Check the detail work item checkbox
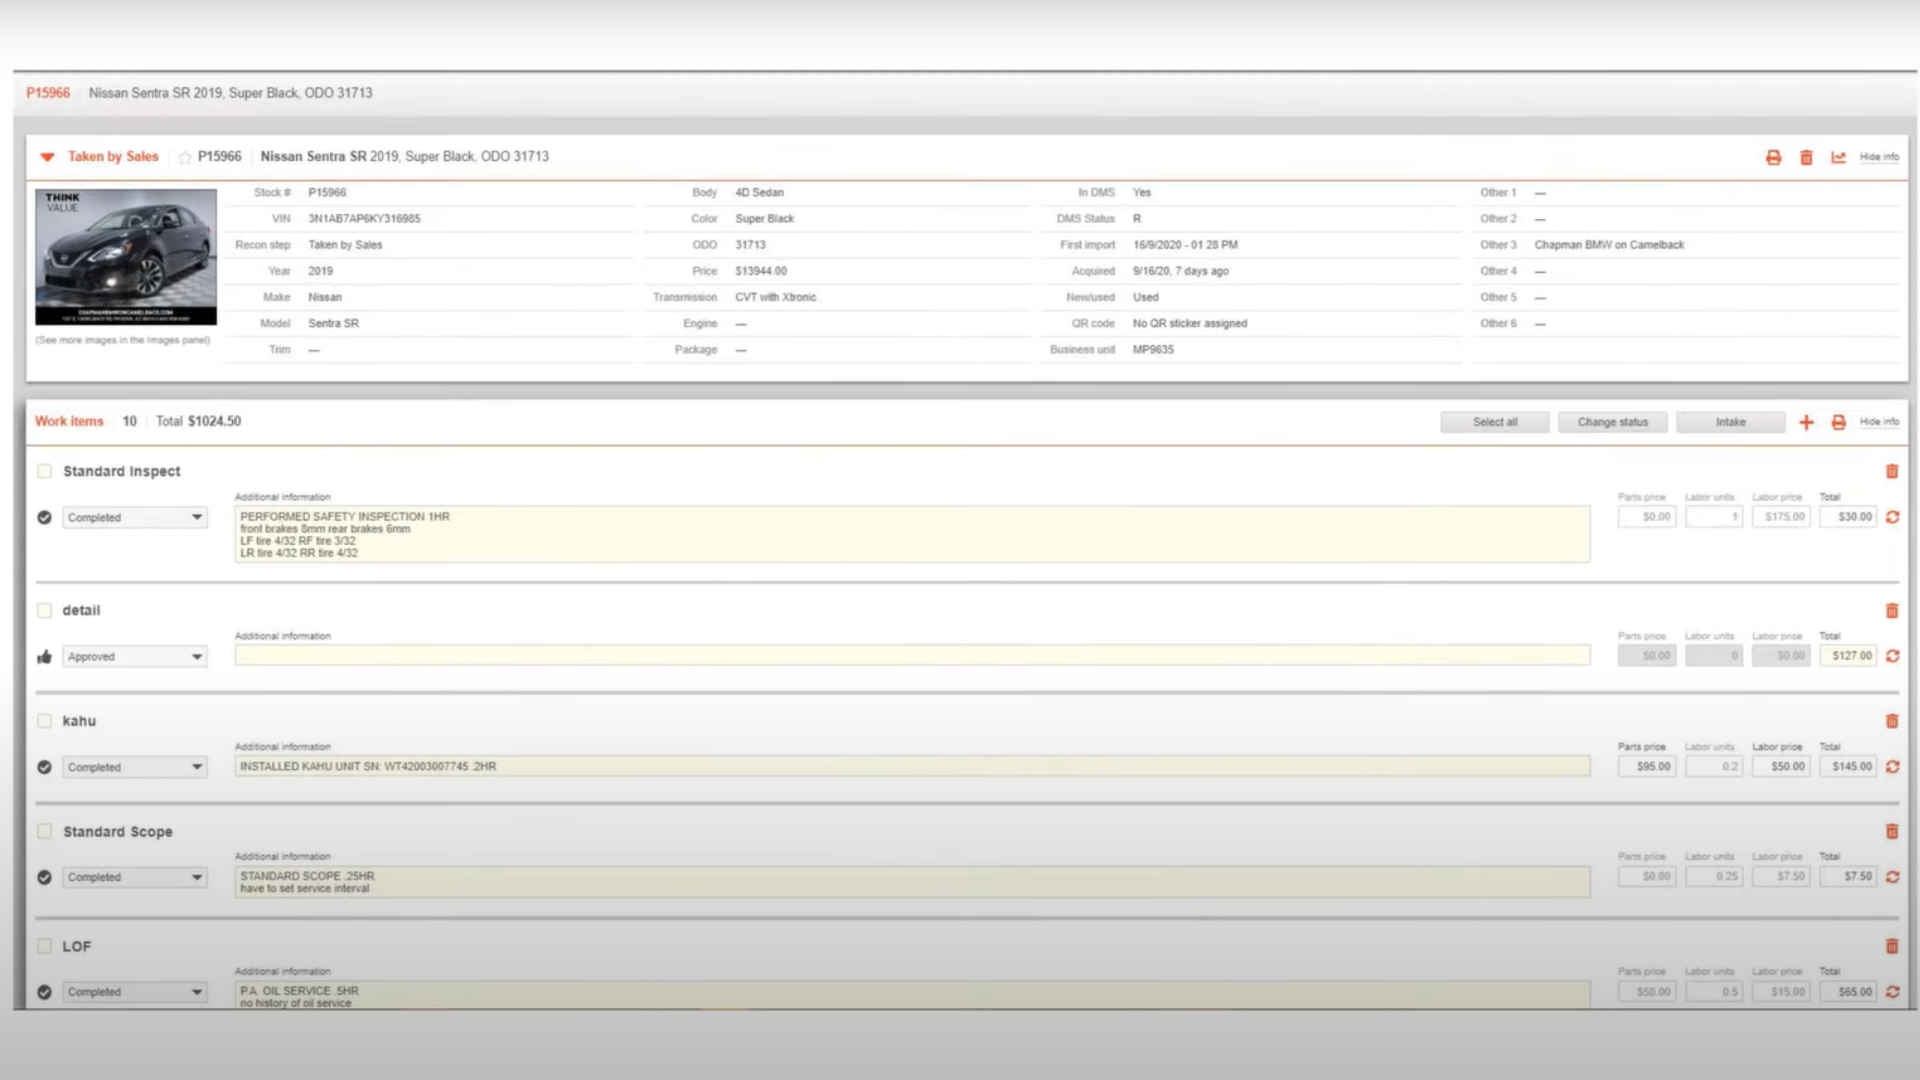Screen dimensions: 1920x1080 tap(44, 610)
